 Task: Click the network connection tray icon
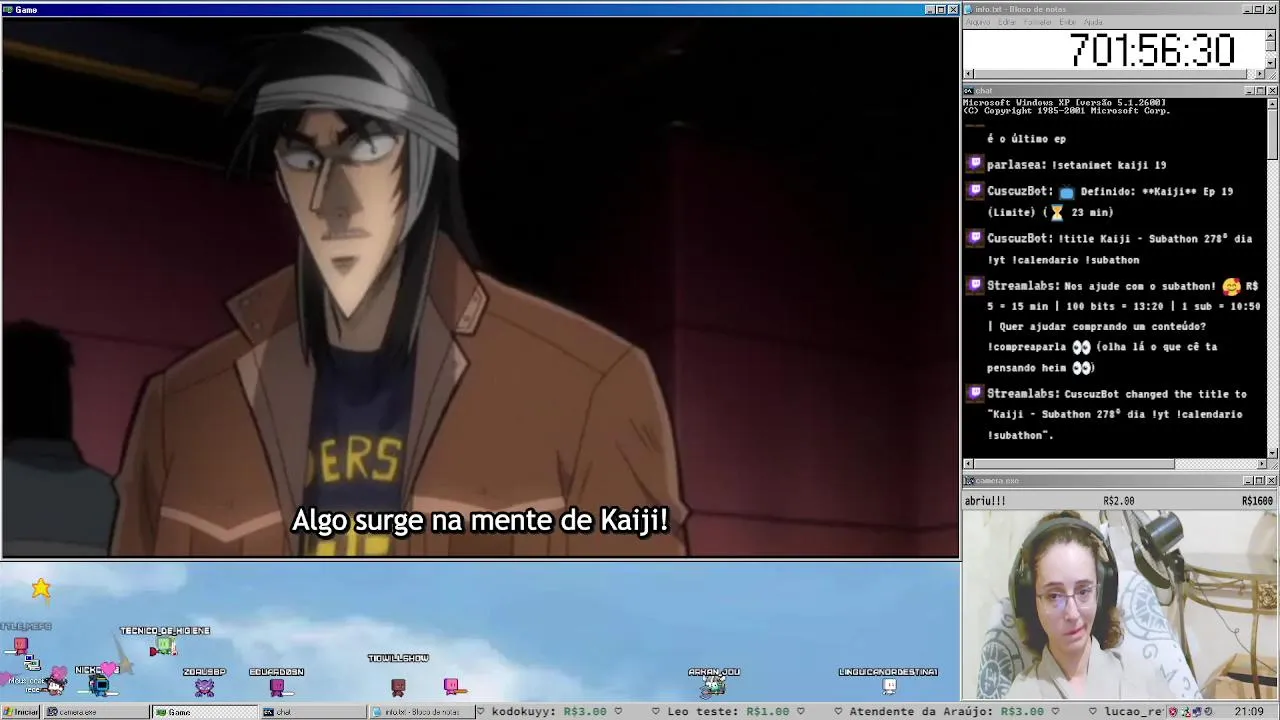(1197, 711)
